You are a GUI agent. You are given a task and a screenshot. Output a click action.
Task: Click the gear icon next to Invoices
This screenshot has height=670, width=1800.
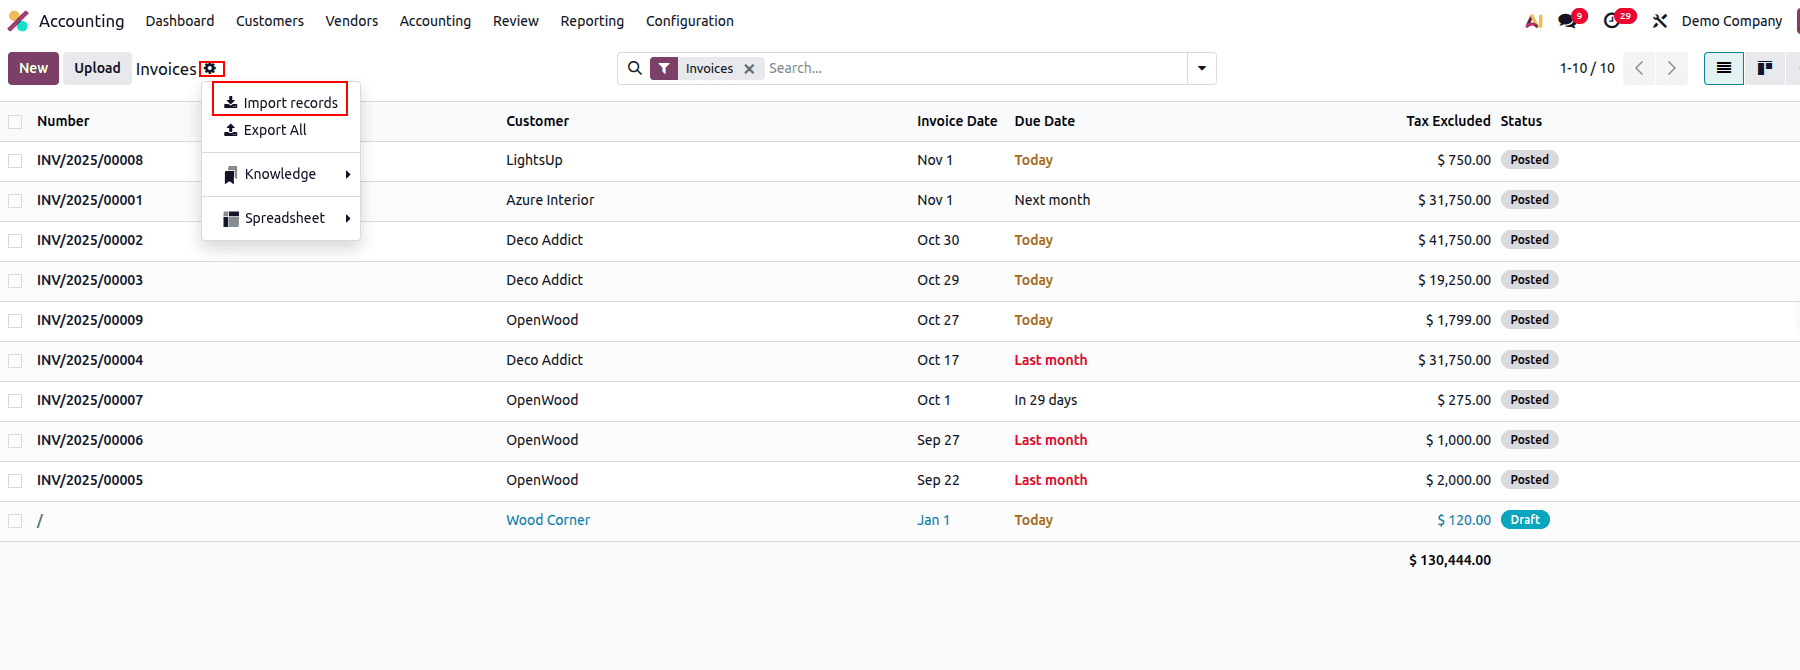210,69
